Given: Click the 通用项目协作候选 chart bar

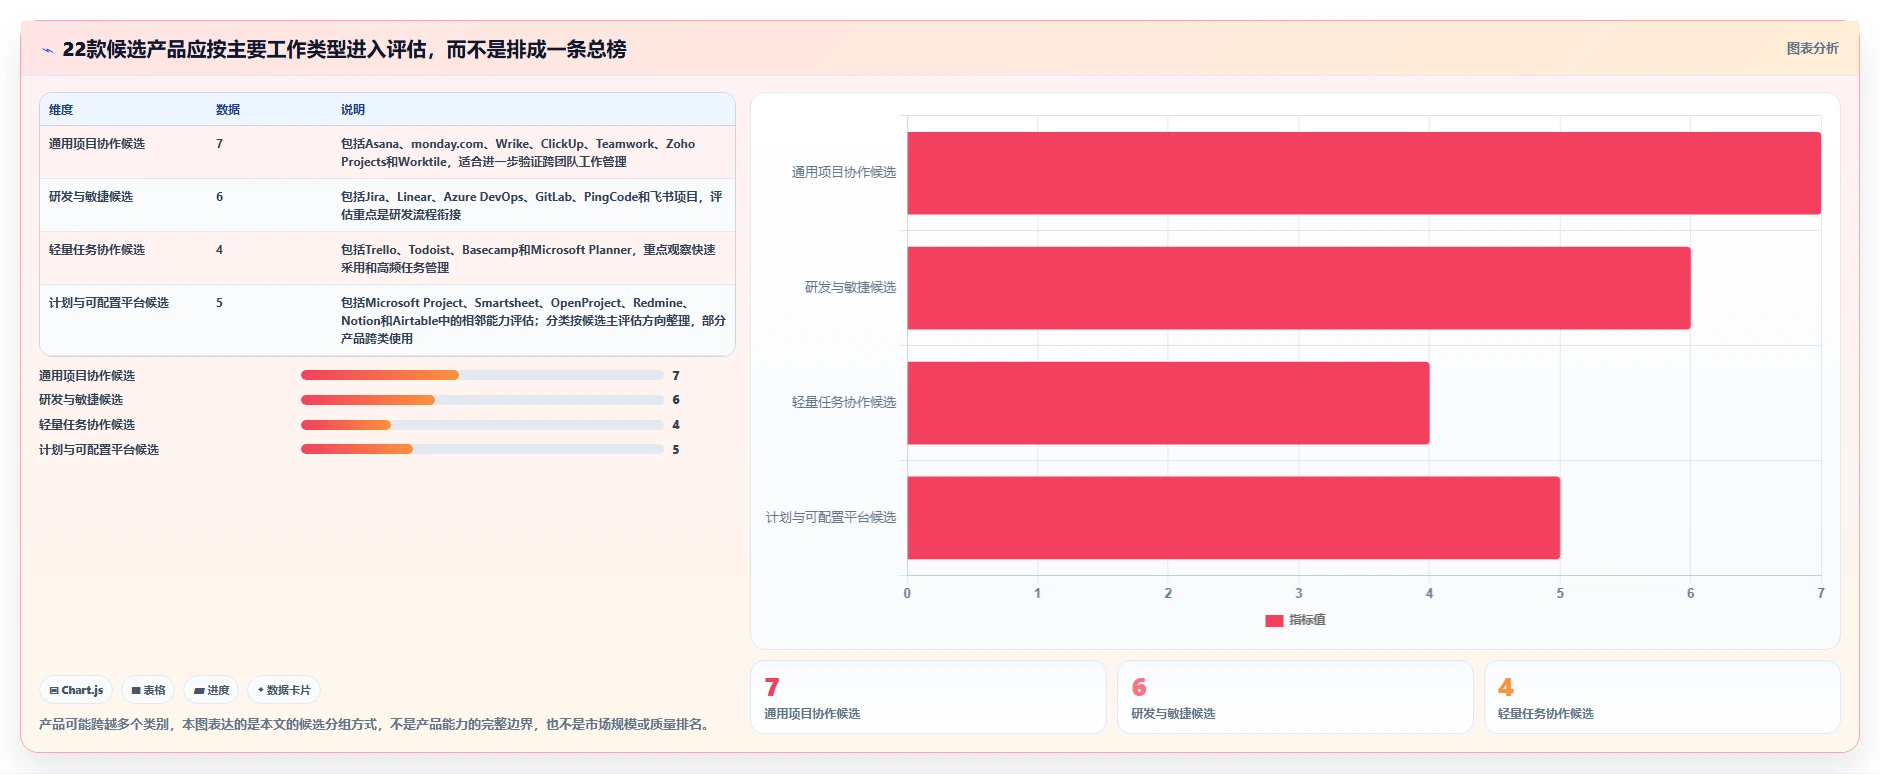Looking at the screenshot, I should (x=1364, y=173).
